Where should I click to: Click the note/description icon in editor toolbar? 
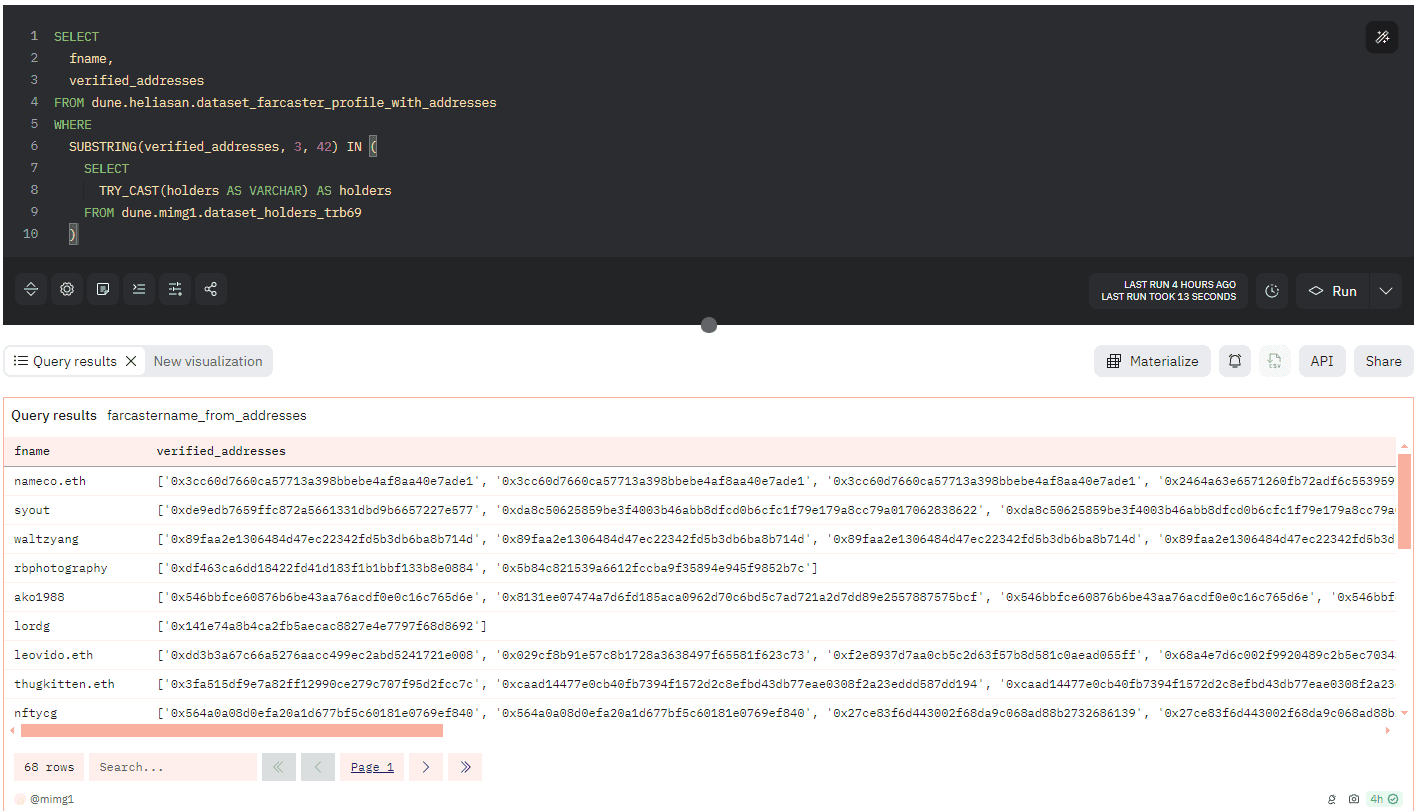click(103, 289)
